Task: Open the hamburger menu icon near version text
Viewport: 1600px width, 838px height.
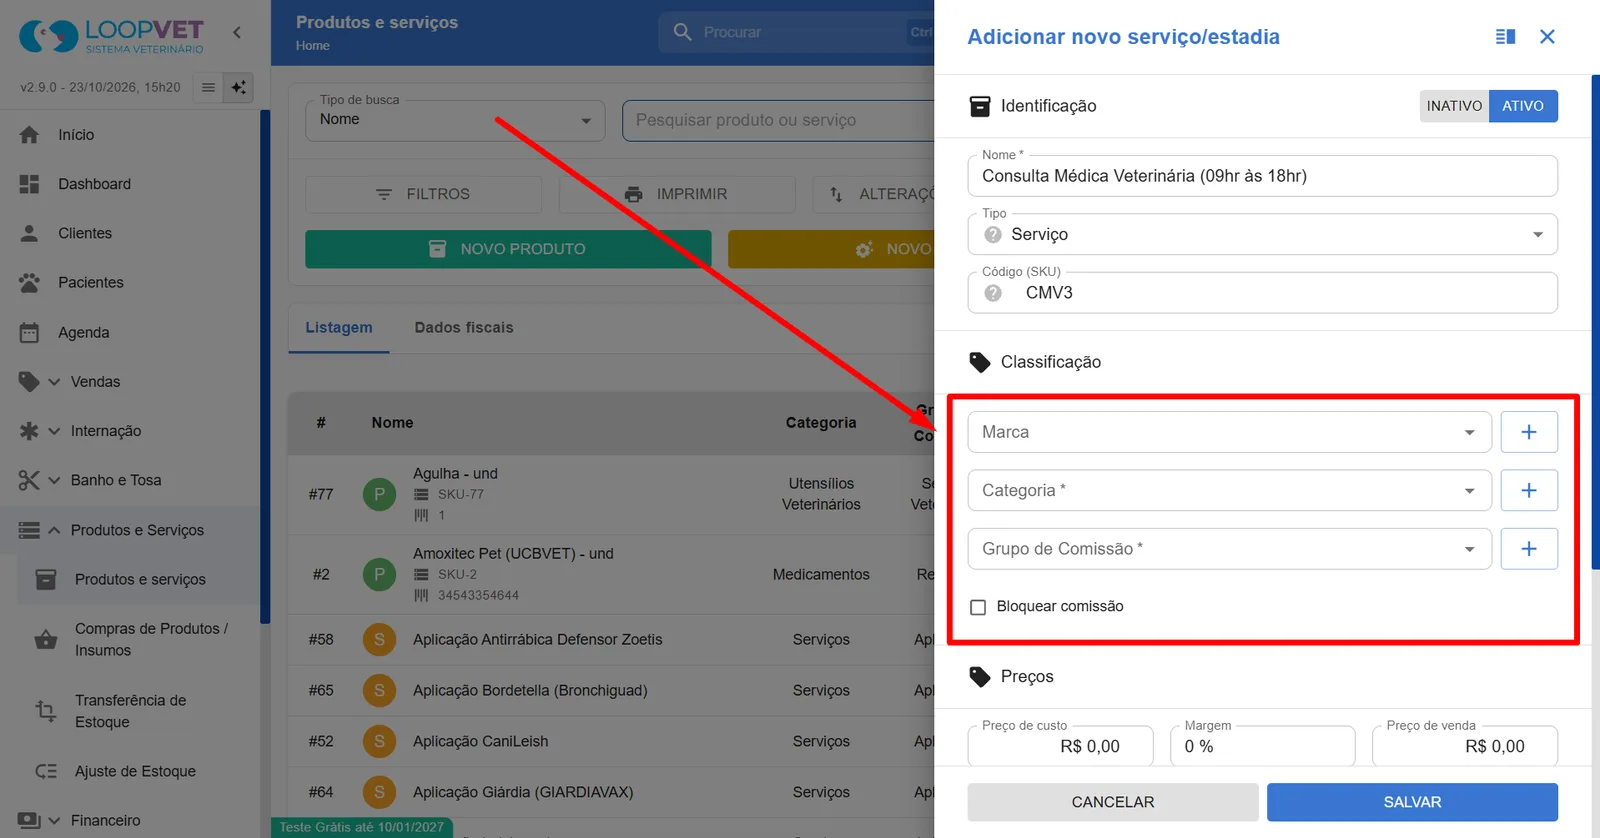Action: (208, 87)
